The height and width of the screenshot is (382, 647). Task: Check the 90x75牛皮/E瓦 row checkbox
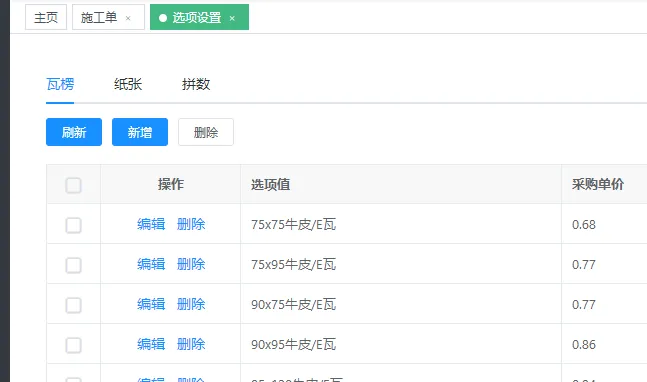[x=73, y=305]
